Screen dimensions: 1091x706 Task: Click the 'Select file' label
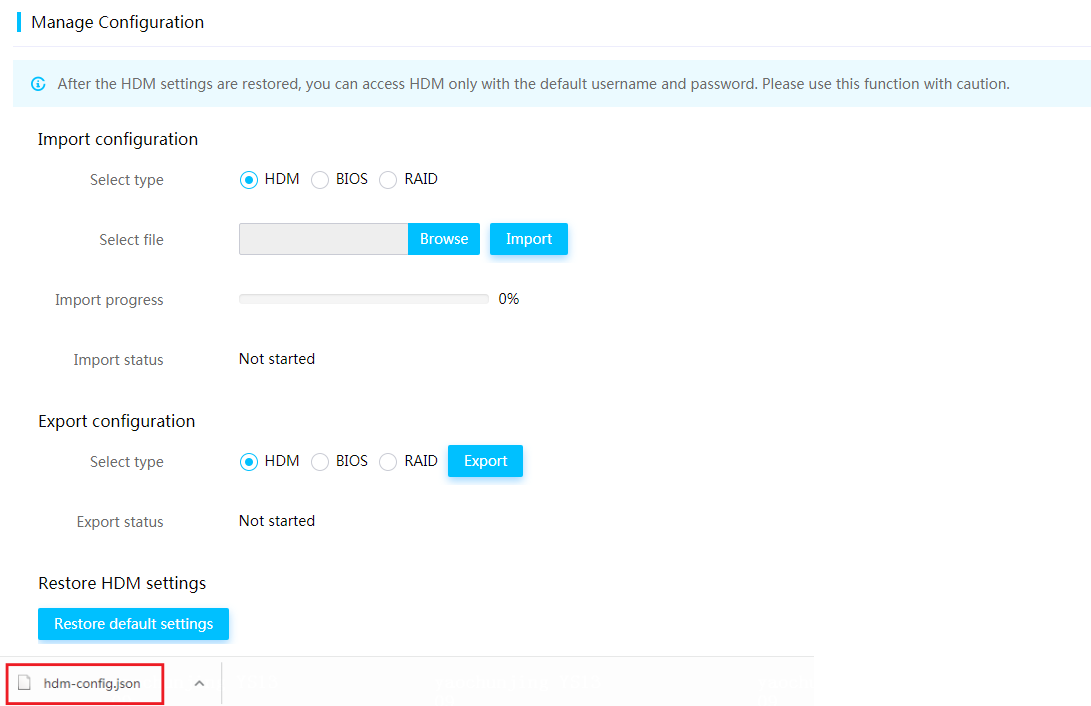pos(132,240)
